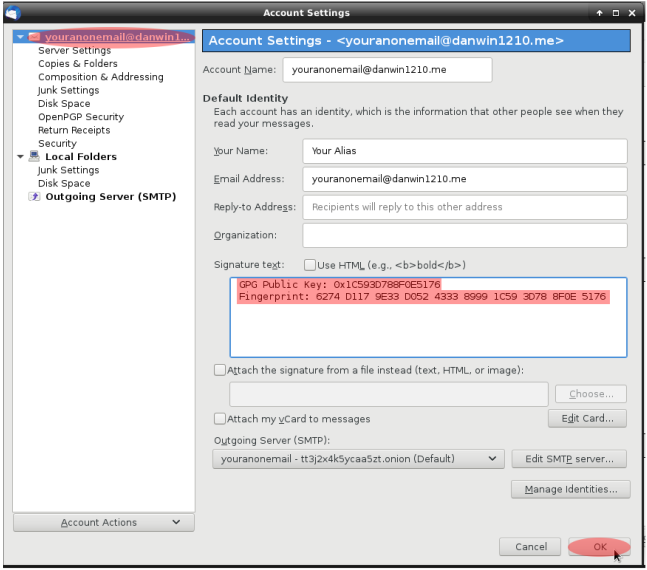Toggle Attach my vCard to messages
647x570 pixels.
click(x=220, y=419)
